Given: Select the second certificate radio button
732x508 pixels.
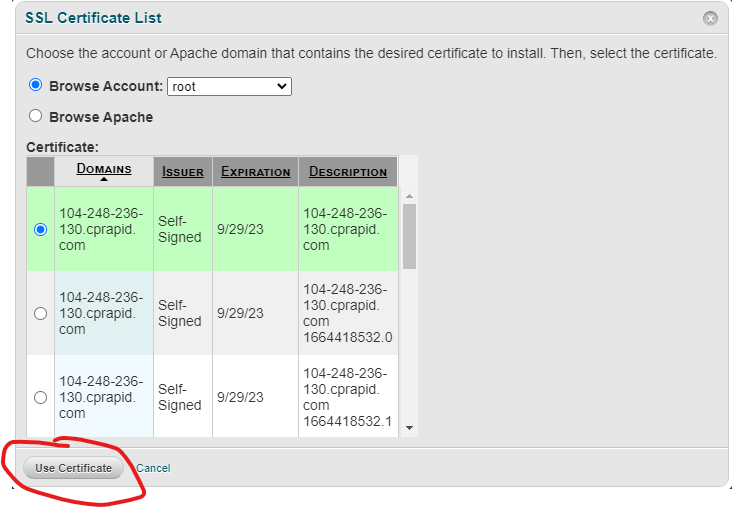Looking at the screenshot, I should click(40, 313).
